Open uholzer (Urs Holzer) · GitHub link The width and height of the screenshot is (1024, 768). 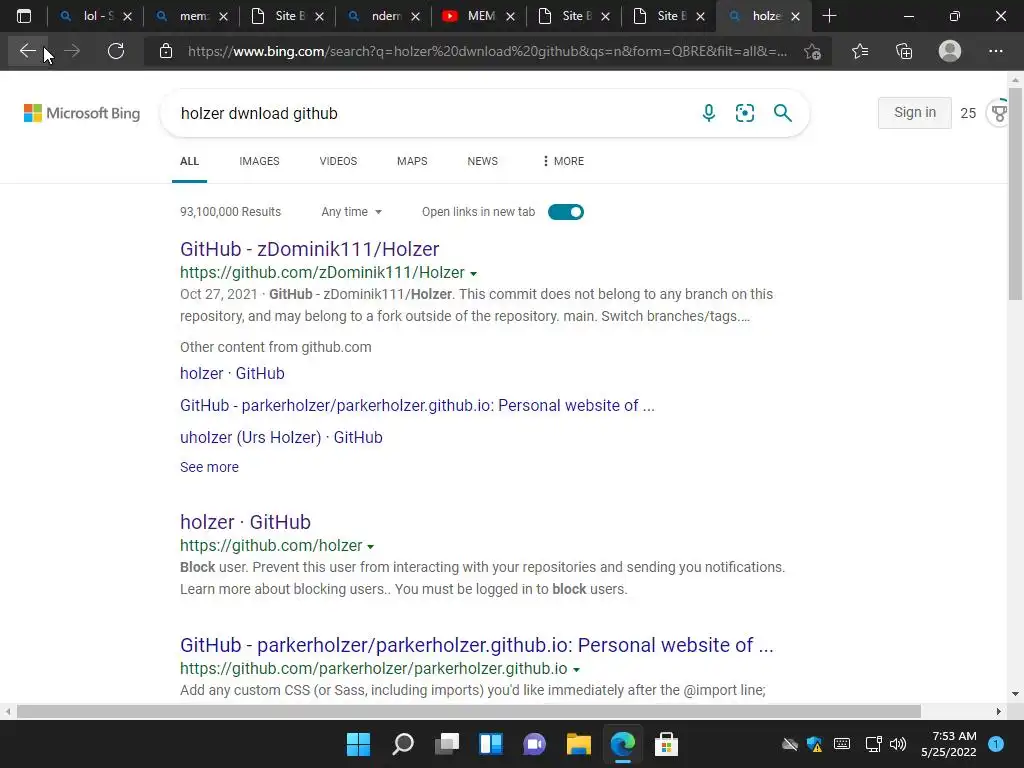(x=281, y=437)
